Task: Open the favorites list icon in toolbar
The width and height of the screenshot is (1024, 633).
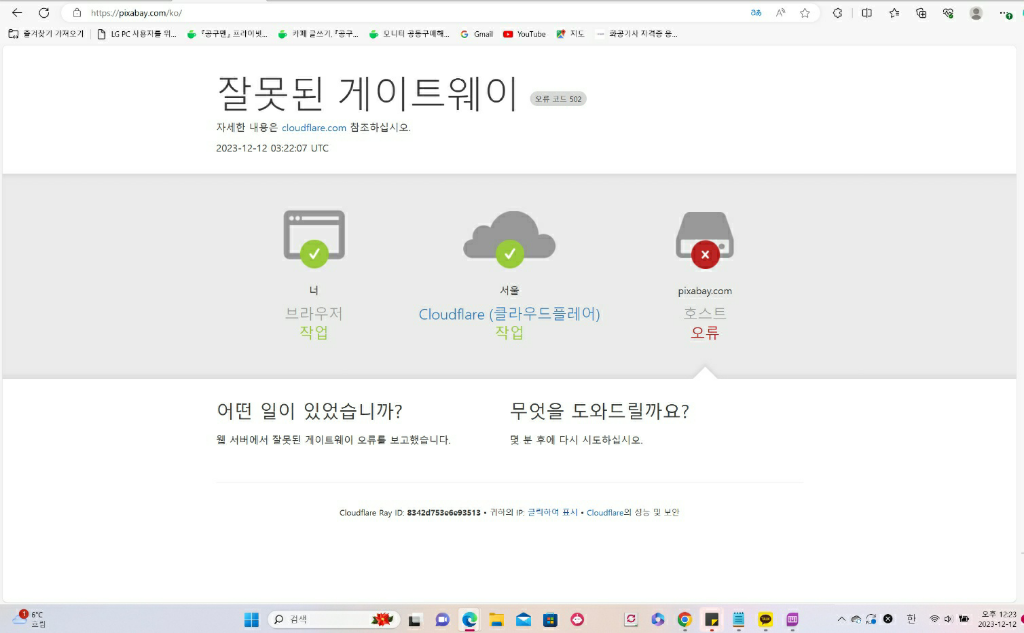Action: [894, 13]
